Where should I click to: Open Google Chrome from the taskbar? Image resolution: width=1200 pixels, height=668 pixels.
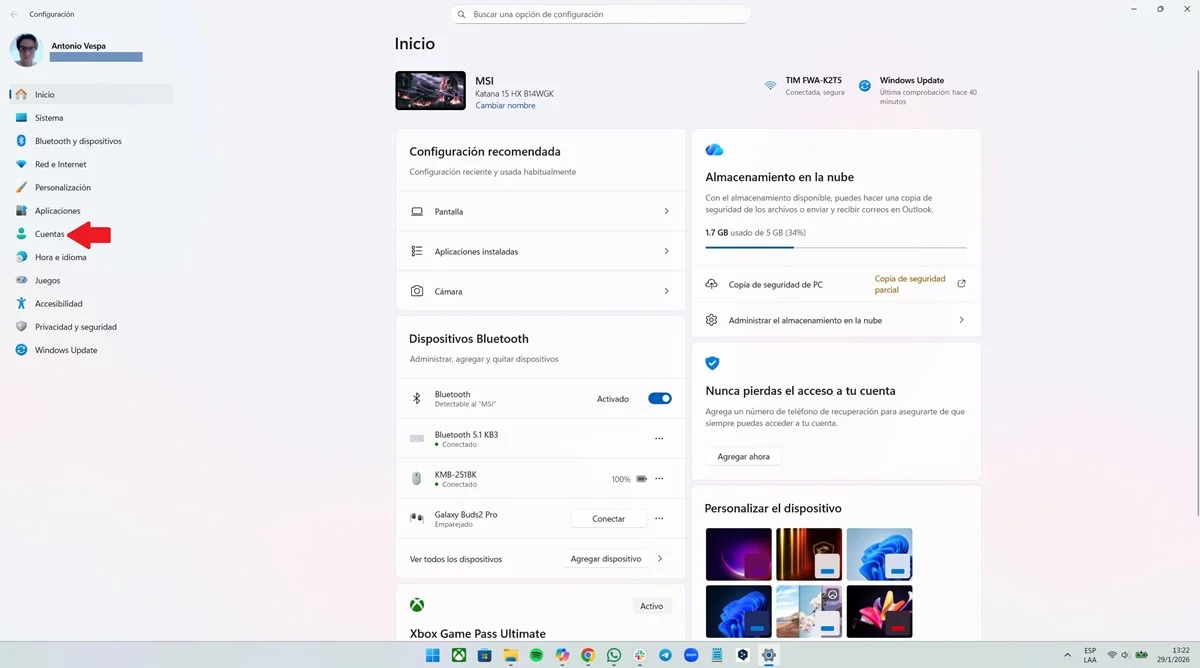pyautogui.click(x=588, y=656)
